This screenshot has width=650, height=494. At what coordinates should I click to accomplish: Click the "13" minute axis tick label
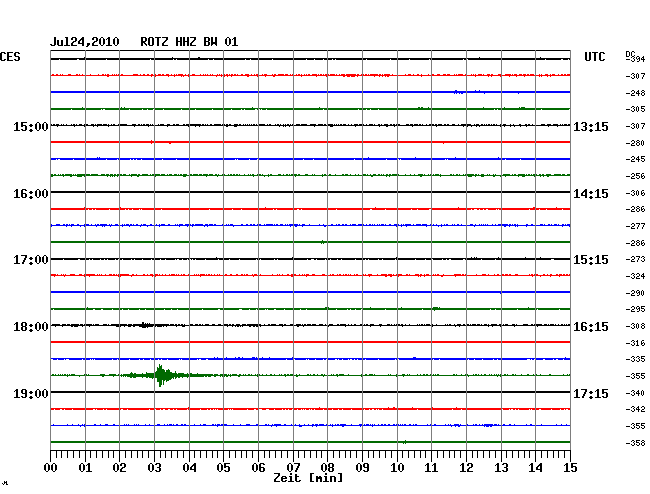click(501, 468)
